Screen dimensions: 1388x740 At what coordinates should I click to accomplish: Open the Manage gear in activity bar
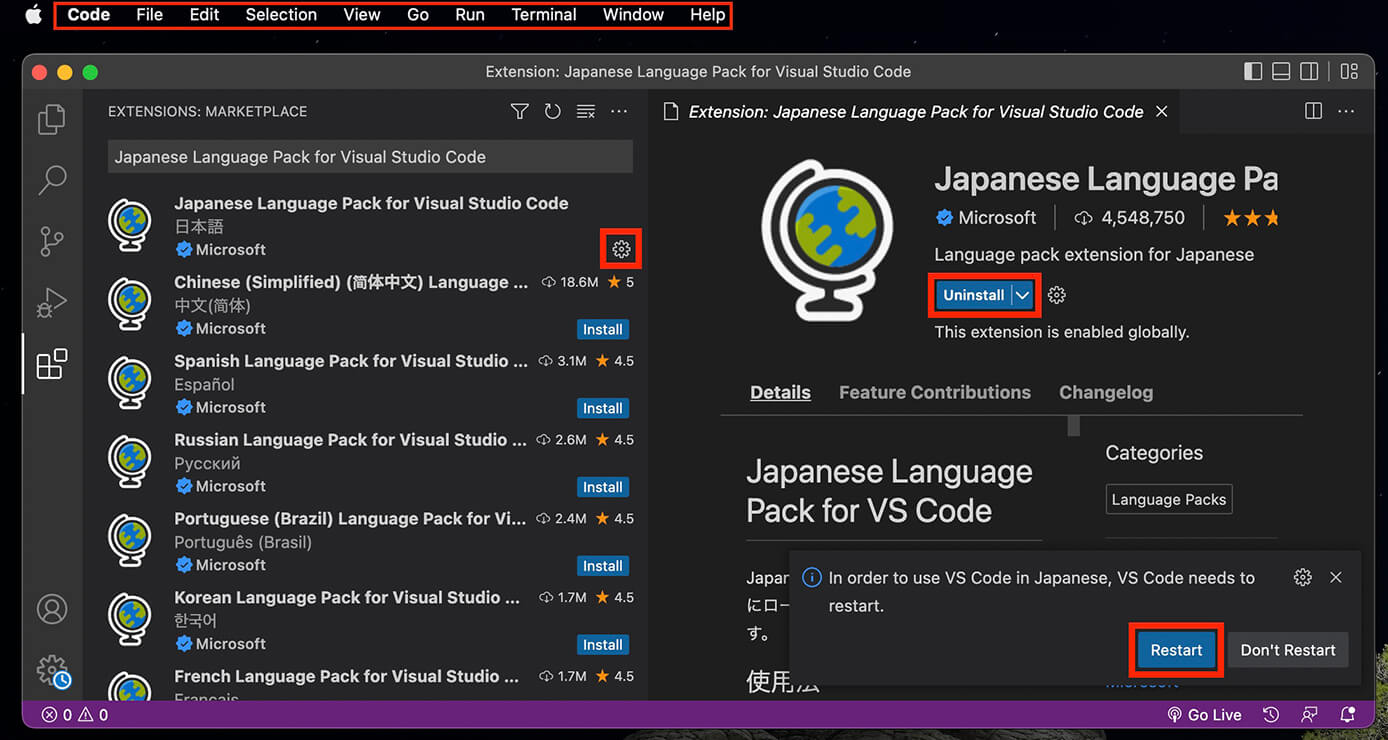pos(52,670)
